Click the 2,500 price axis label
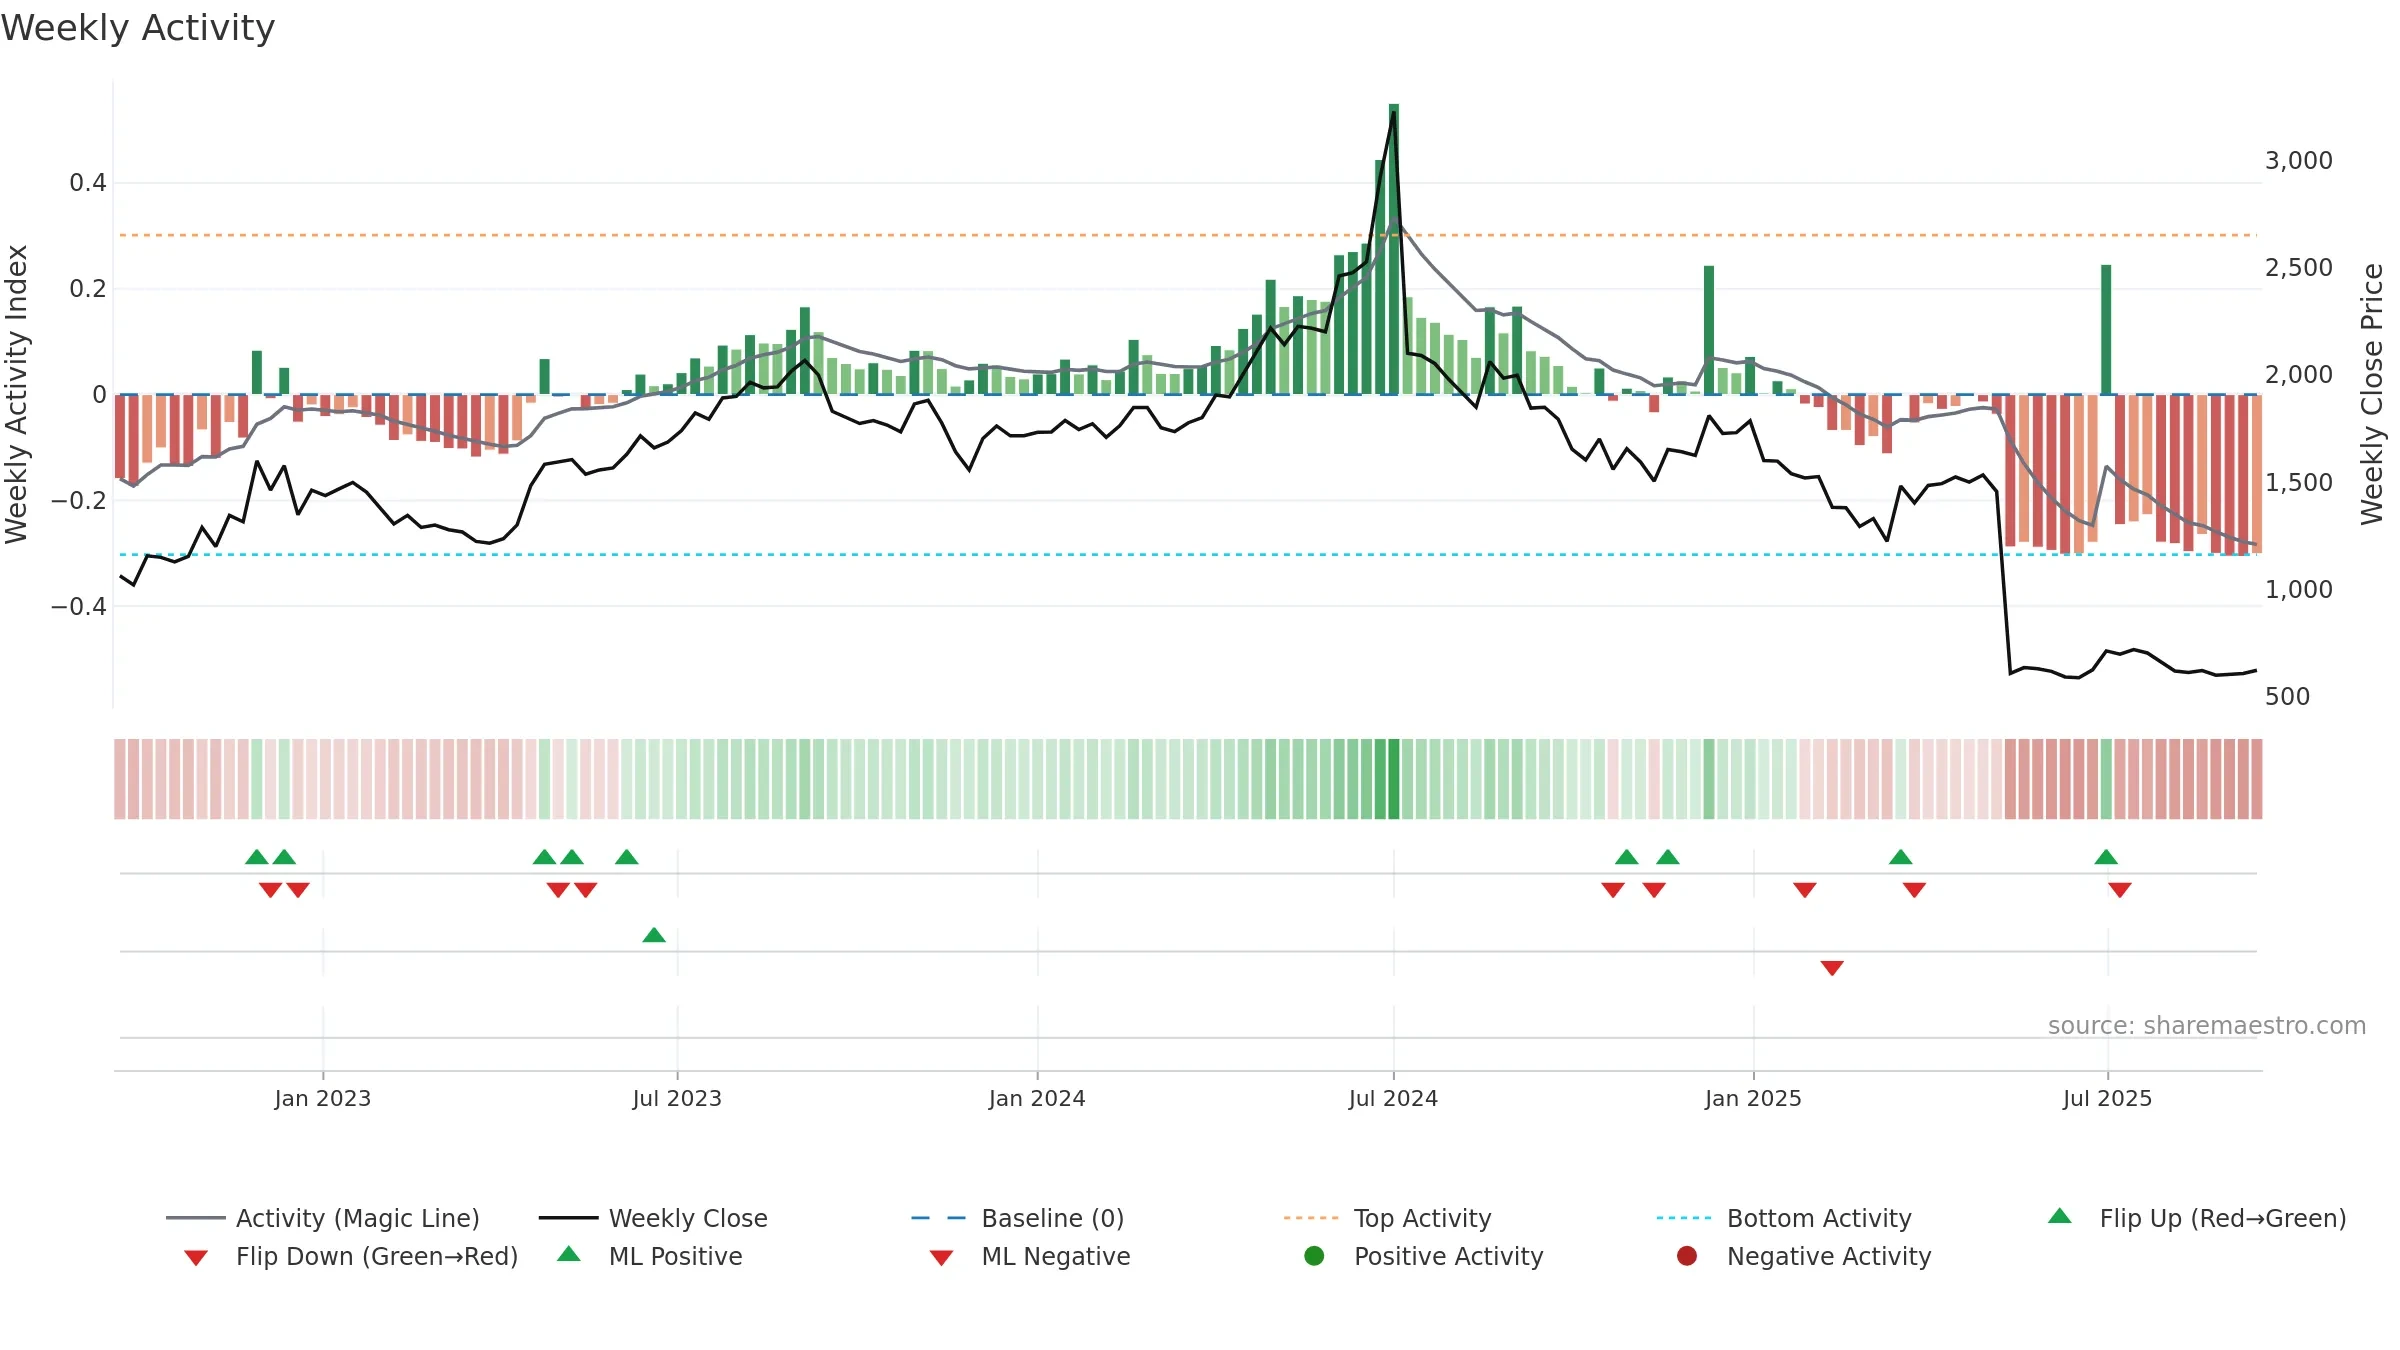The width and height of the screenshot is (2400, 1350). point(2299,268)
